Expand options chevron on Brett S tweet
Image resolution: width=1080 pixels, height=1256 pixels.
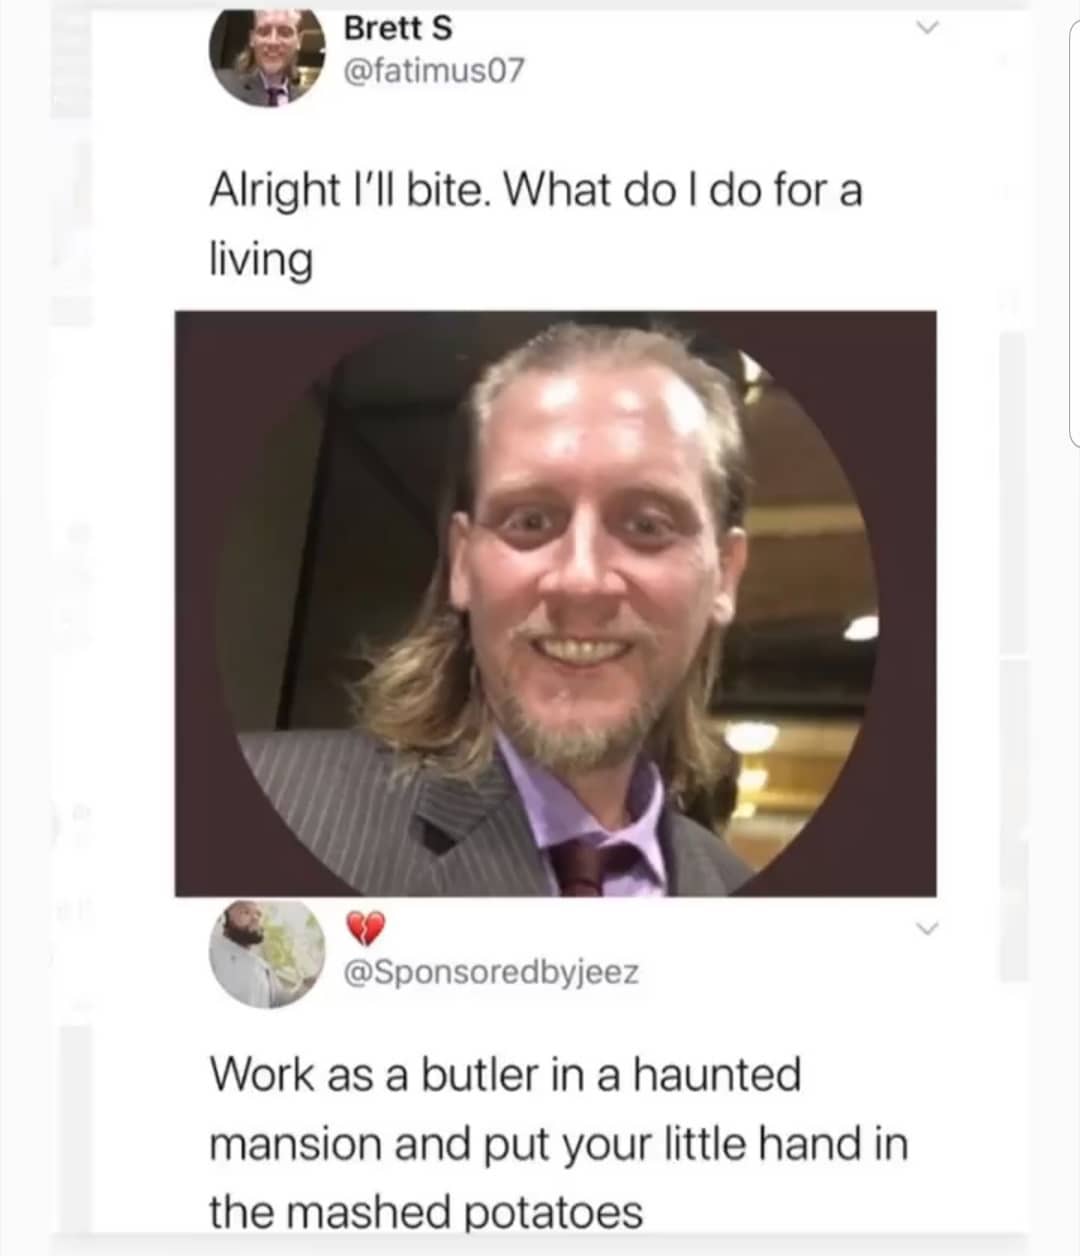(x=929, y=31)
